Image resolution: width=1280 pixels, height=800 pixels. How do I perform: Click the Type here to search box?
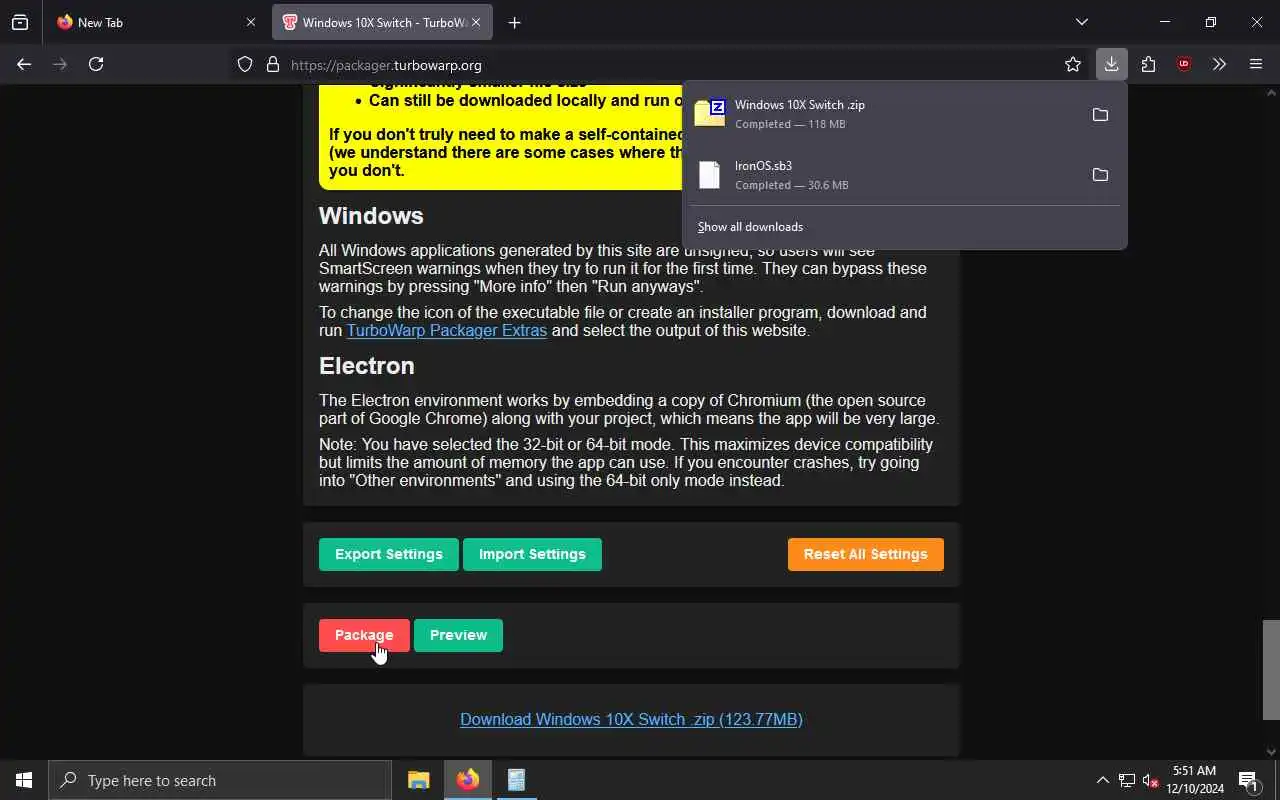220,780
